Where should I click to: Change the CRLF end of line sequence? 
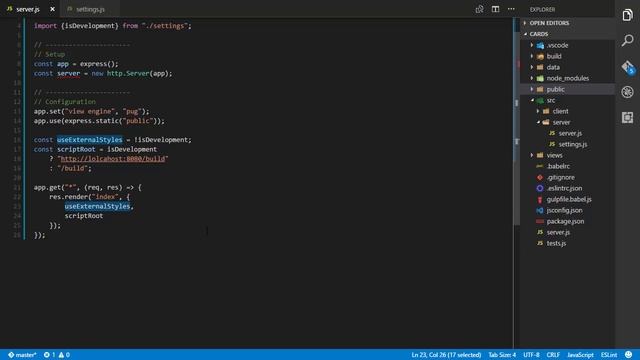tap(553, 355)
